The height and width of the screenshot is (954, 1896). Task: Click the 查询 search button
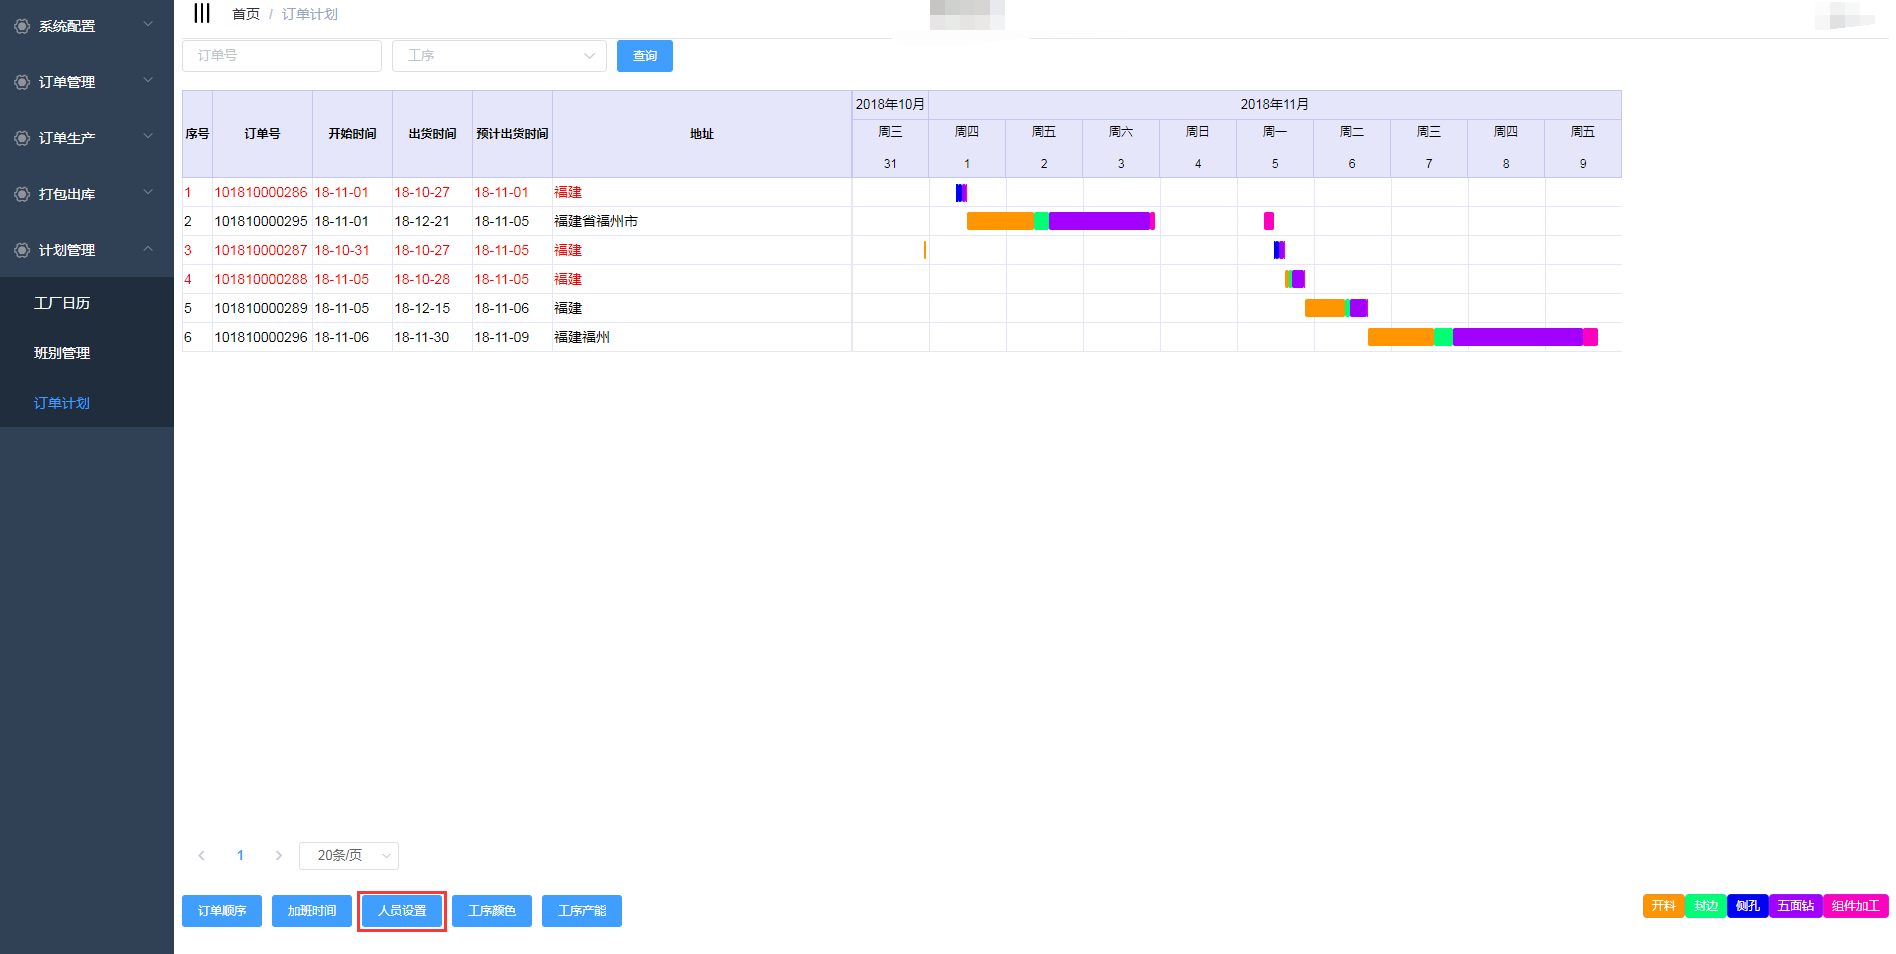[x=644, y=56]
